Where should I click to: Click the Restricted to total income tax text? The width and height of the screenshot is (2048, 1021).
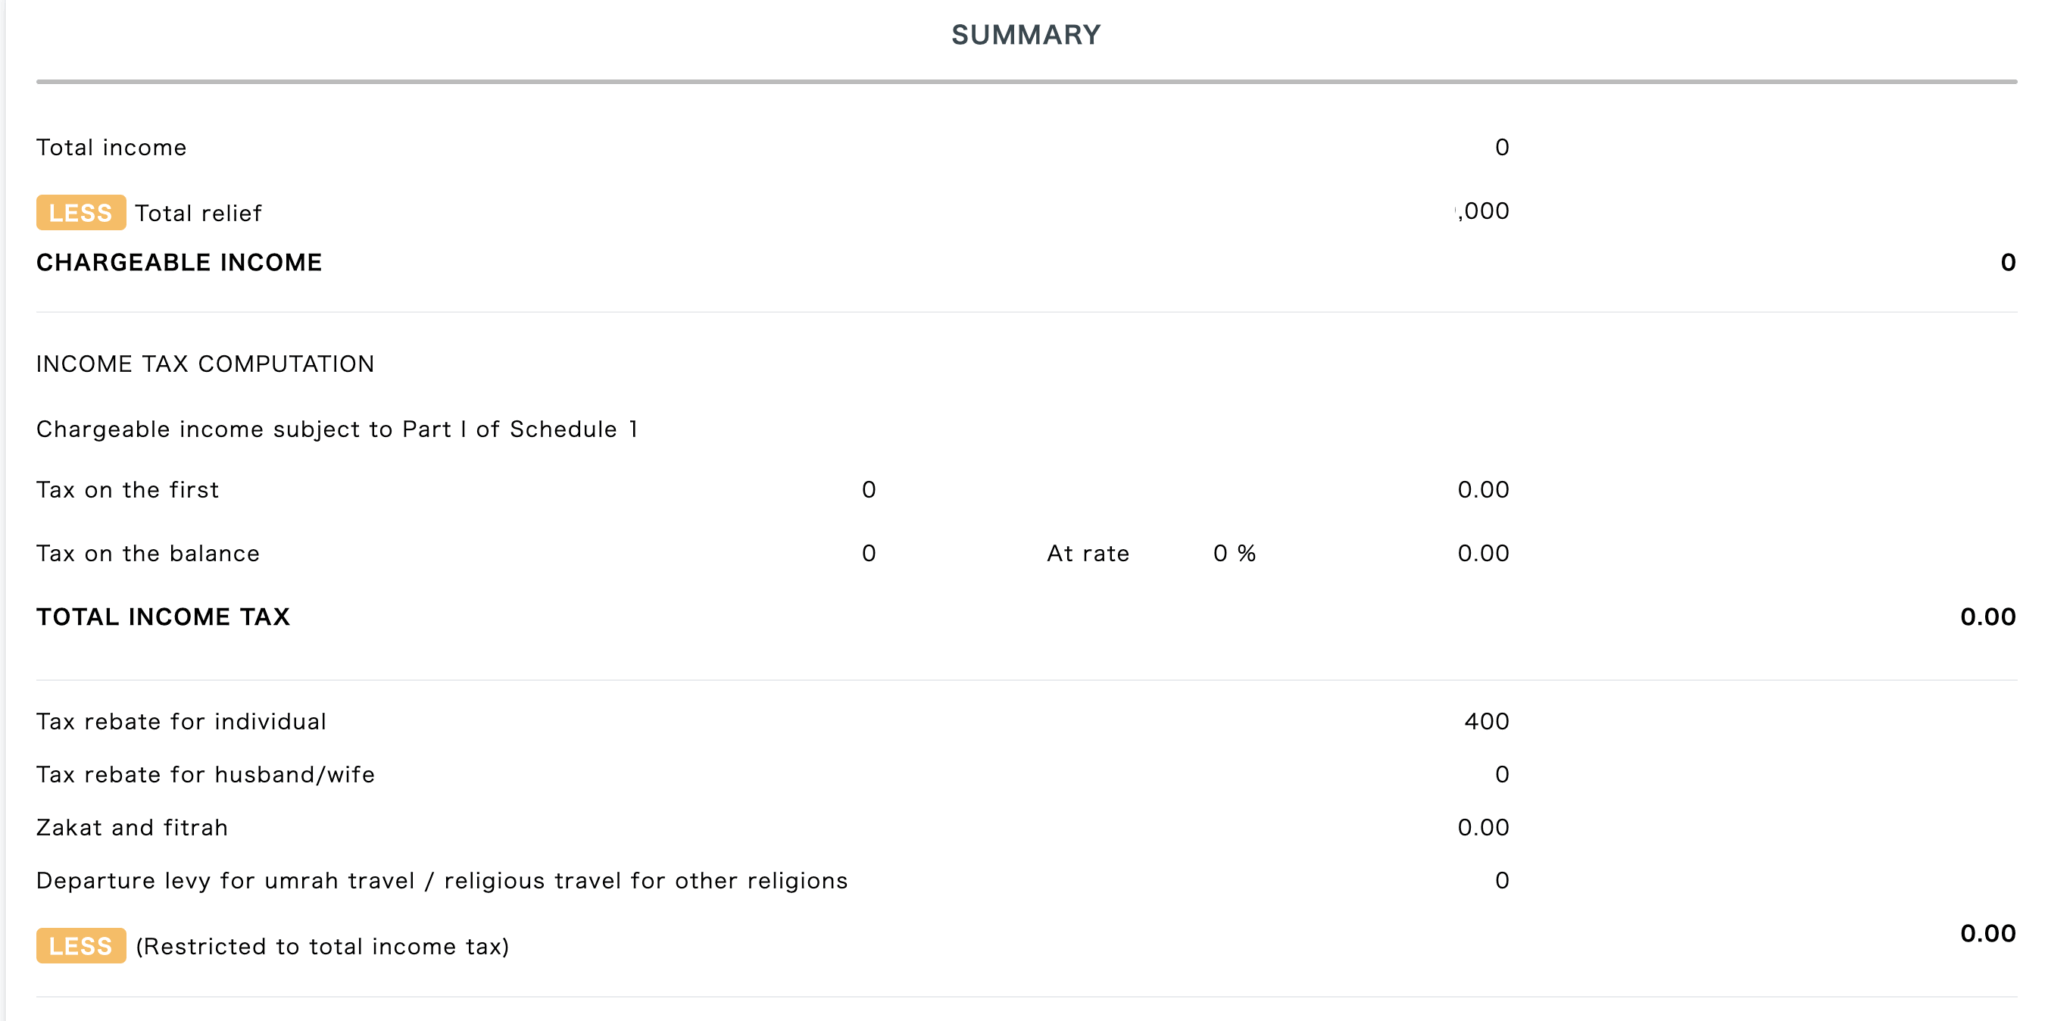click(x=322, y=947)
